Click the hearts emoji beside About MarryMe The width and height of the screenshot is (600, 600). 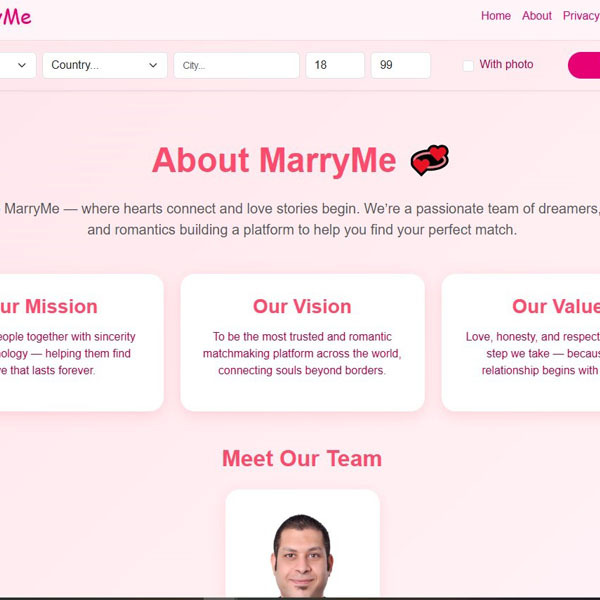(430, 160)
